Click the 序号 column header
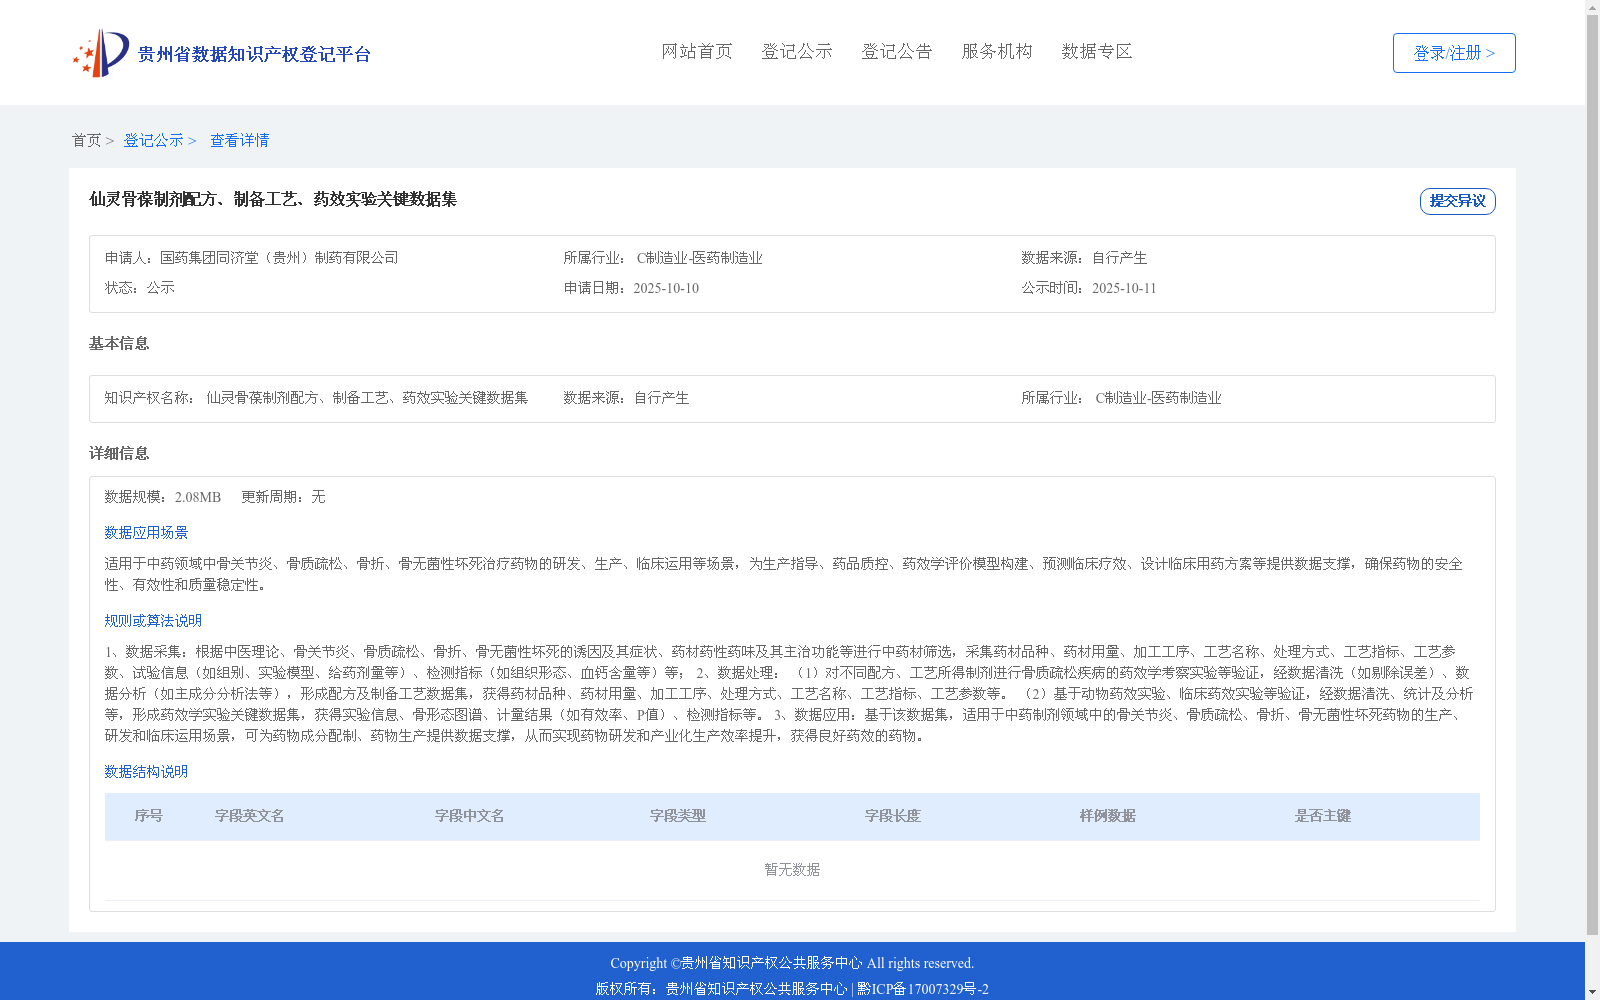The height and width of the screenshot is (1000, 1600). click(149, 816)
